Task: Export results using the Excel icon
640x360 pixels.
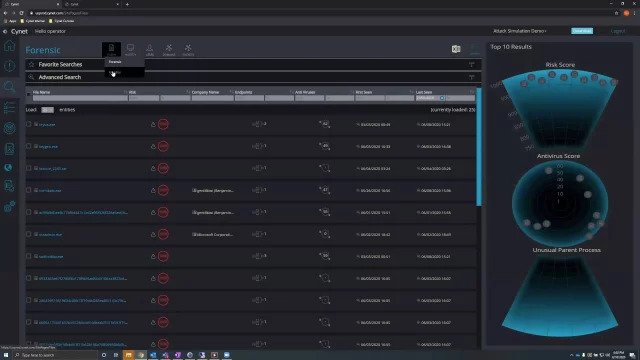Action: [x=456, y=49]
